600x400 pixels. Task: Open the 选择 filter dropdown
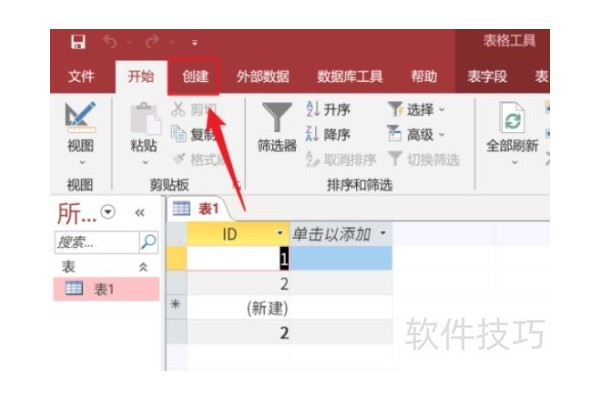click(416, 109)
